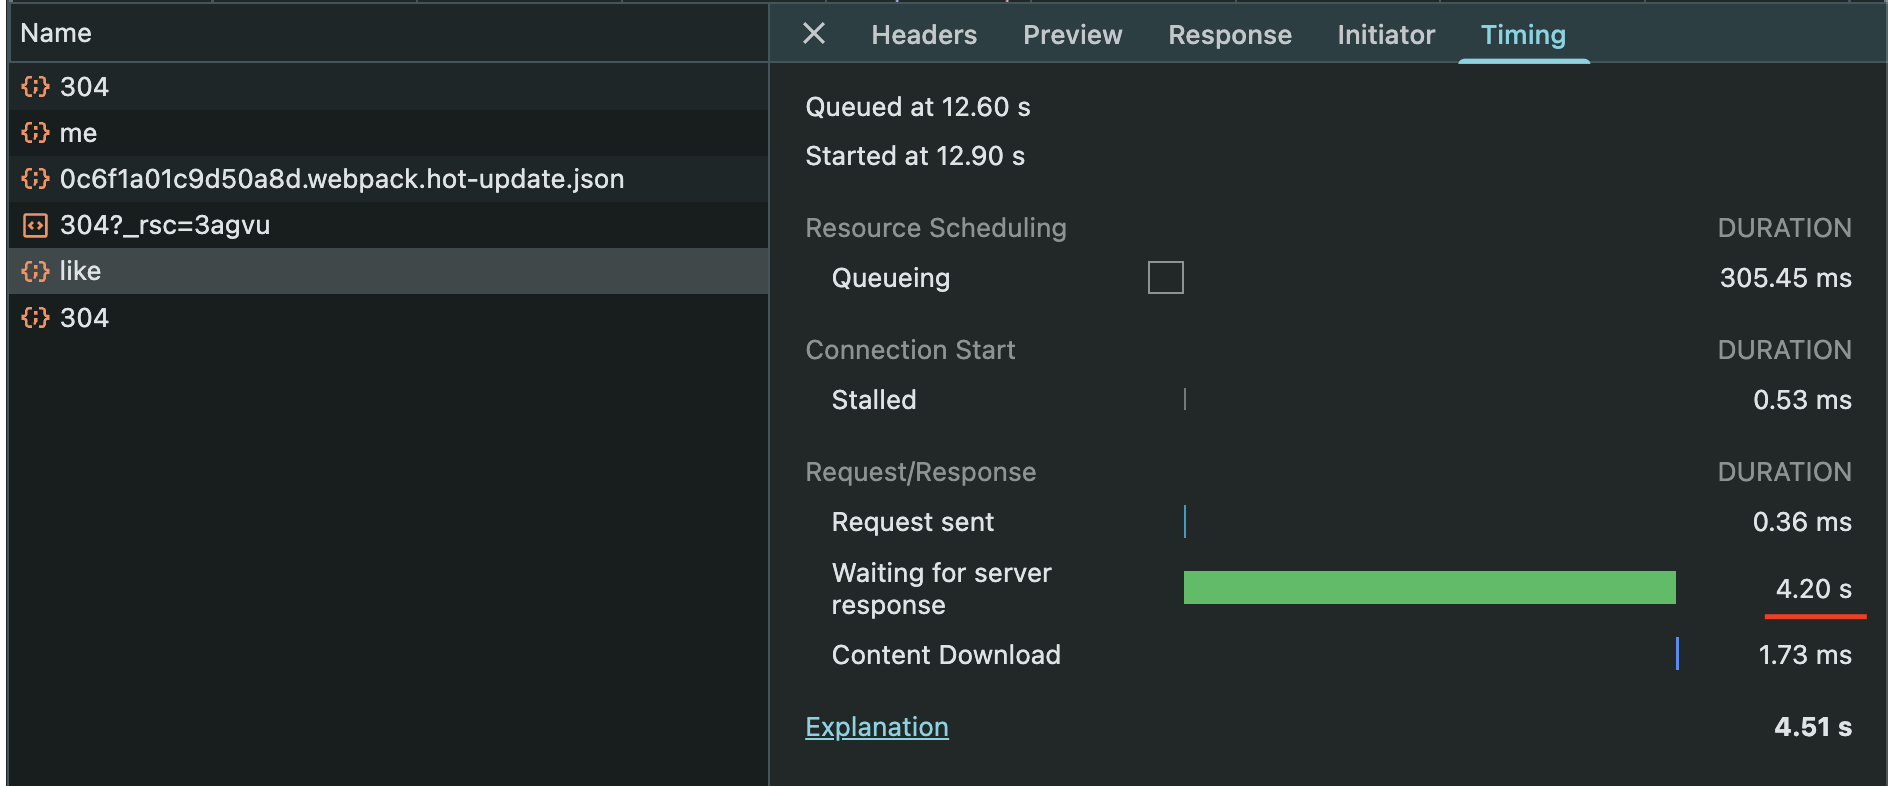Switch to the Headers tab
Screen dimensions: 1888x786
[924, 35]
